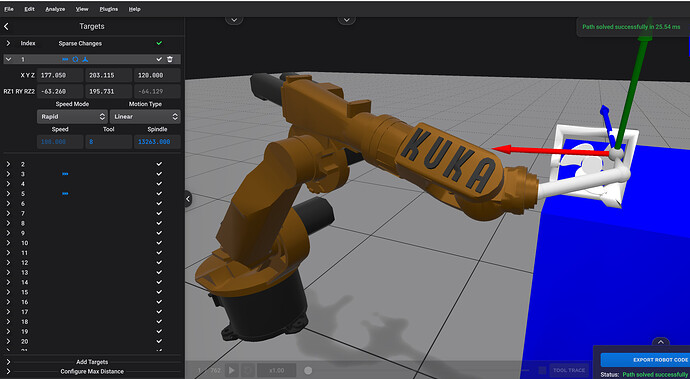
Task: Open the Motion Type Linear dropdown
Action: [x=145, y=117]
